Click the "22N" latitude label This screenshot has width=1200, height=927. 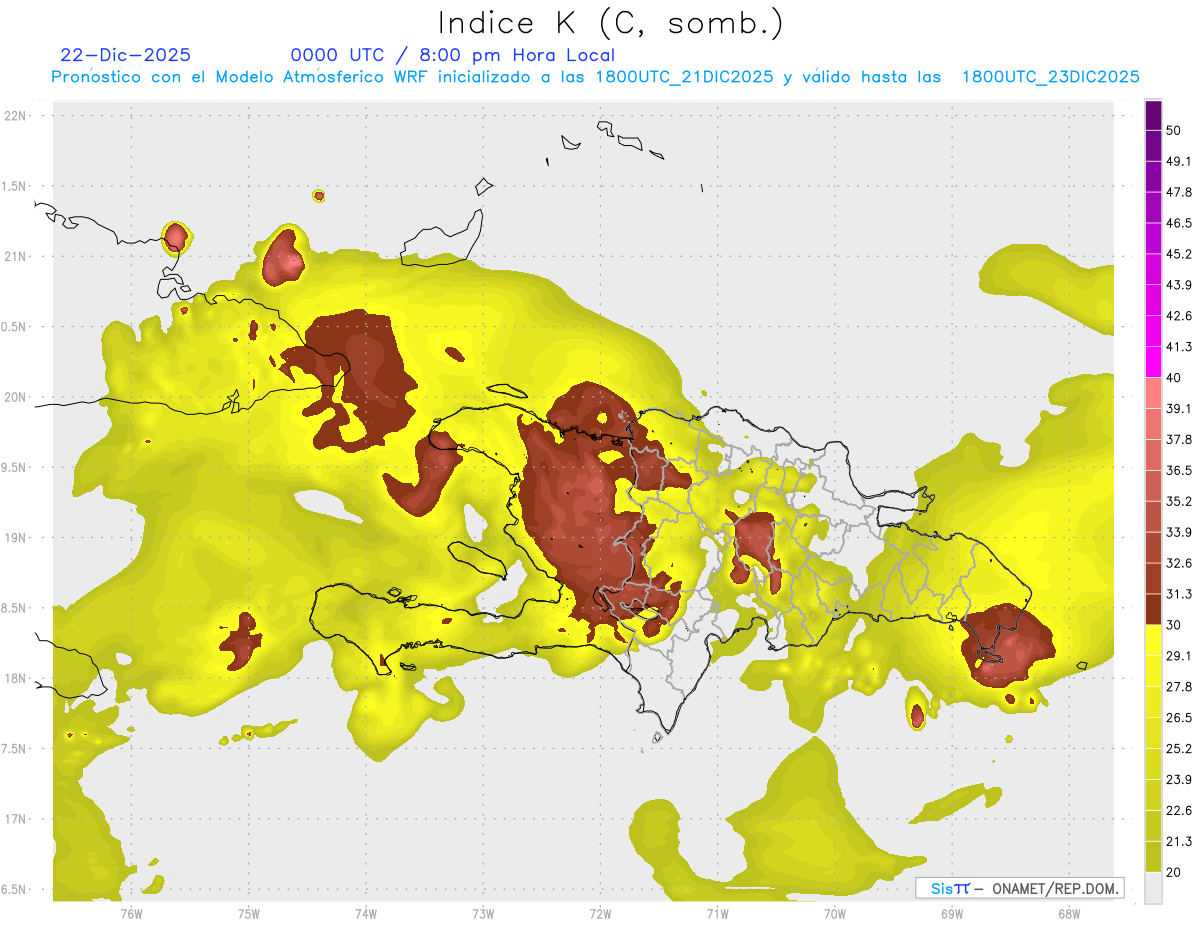pyautogui.click(x=16, y=115)
